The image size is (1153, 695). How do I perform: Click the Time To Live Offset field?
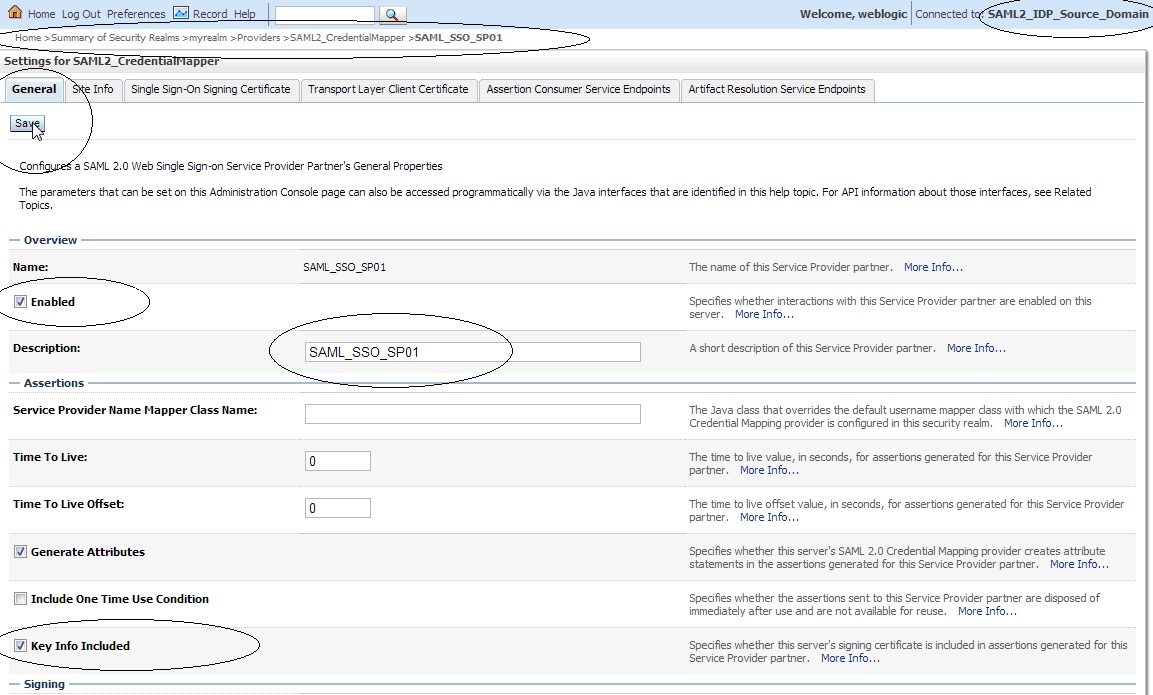pyautogui.click(x=338, y=508)
